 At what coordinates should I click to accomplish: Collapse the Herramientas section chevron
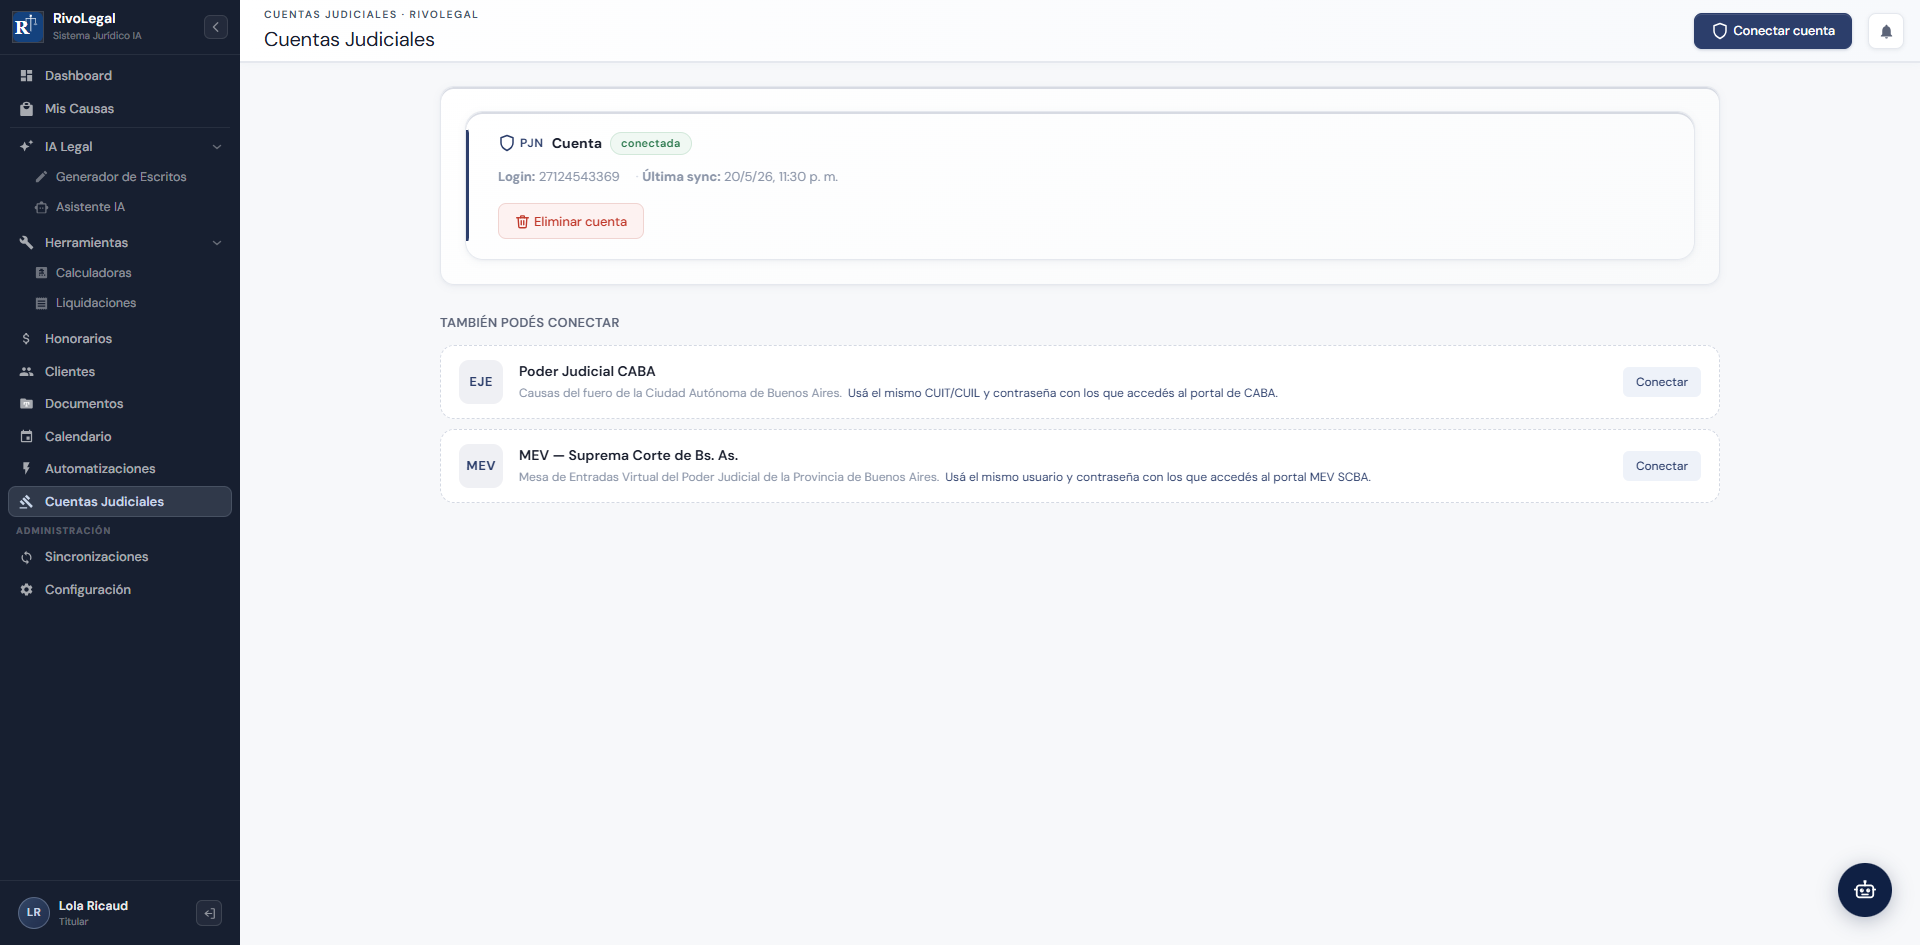217,243
